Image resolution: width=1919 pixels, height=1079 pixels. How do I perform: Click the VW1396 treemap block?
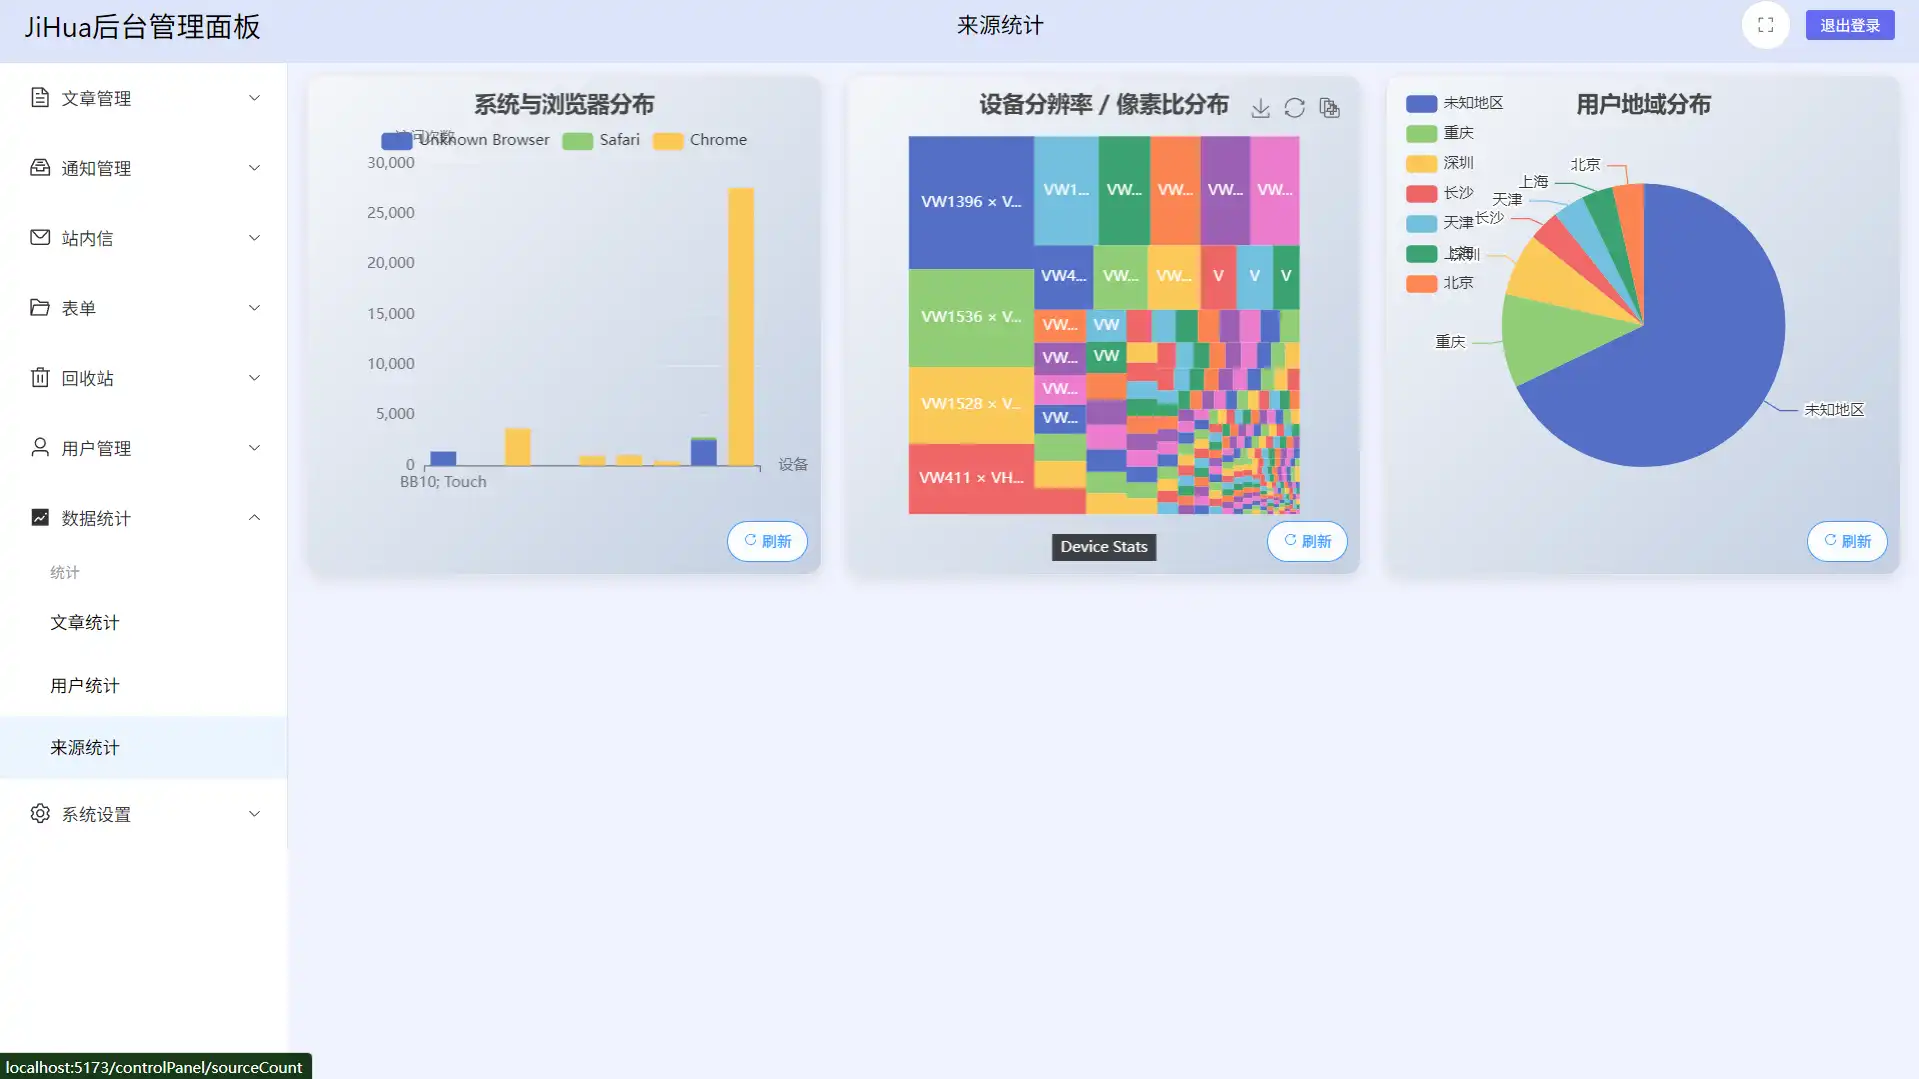pos(970,202)
